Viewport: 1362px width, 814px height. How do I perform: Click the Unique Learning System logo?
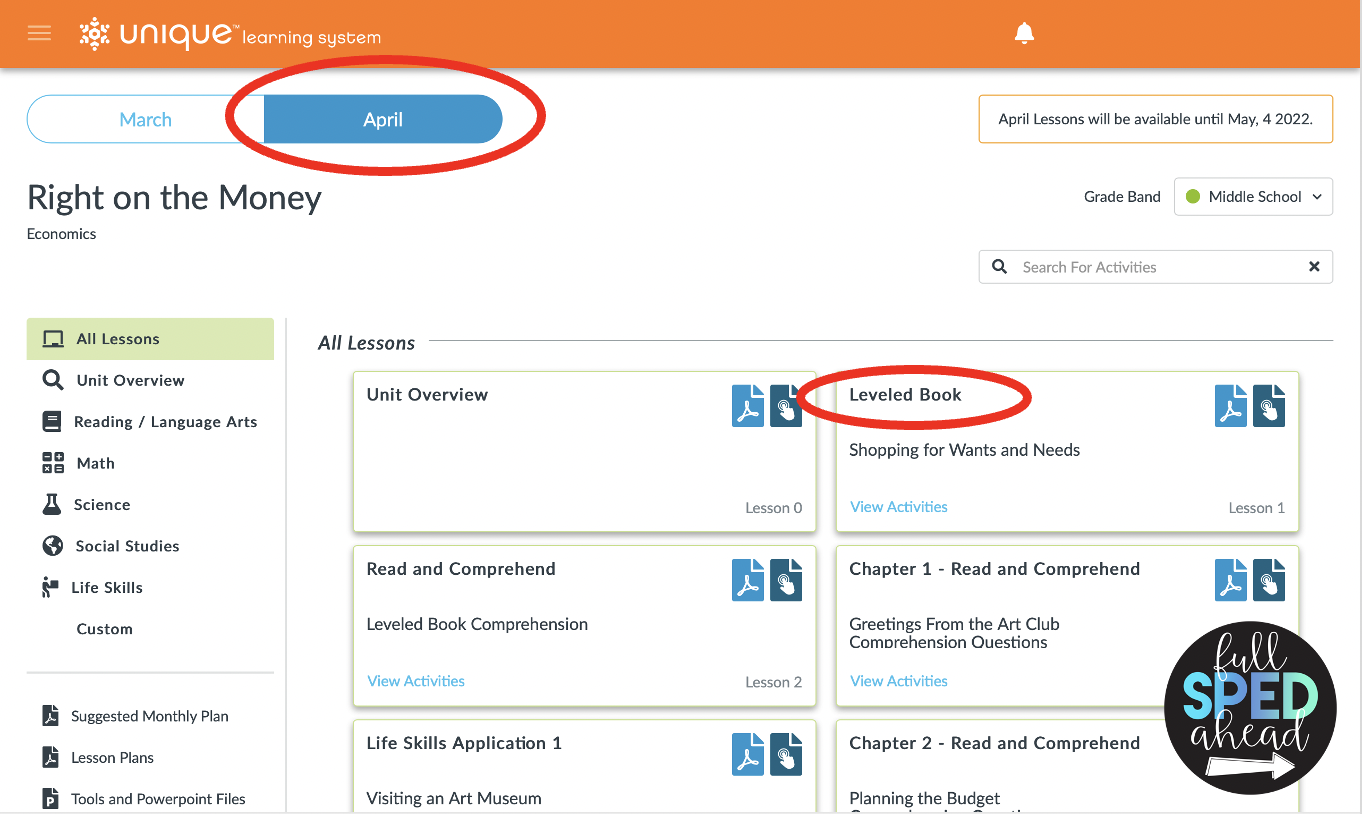230,33
